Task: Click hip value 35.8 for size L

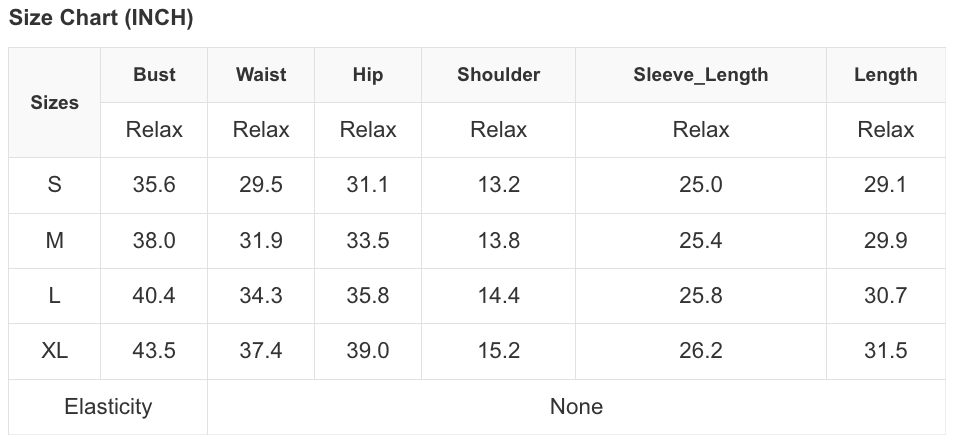Action: tap(368, 296)
